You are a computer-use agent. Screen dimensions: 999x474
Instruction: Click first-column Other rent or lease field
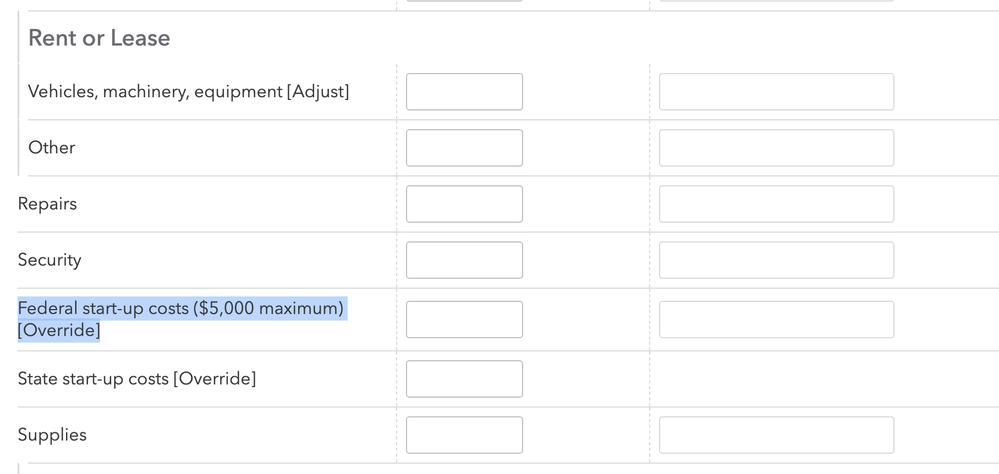(464, 148)
